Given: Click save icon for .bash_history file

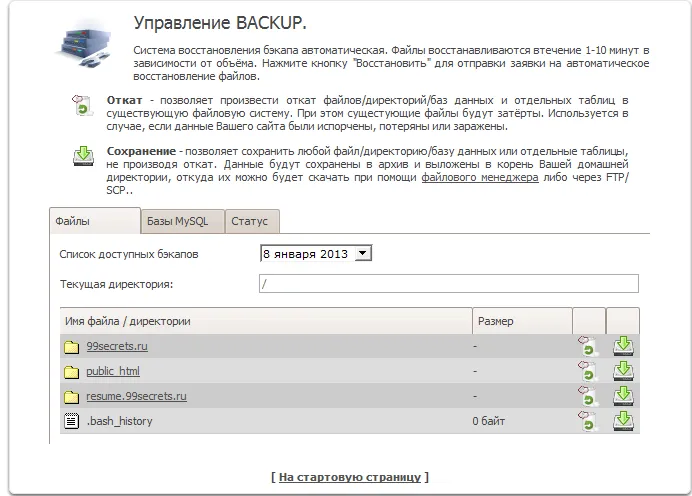Looking at the screenshot, I should pos(624,421).
